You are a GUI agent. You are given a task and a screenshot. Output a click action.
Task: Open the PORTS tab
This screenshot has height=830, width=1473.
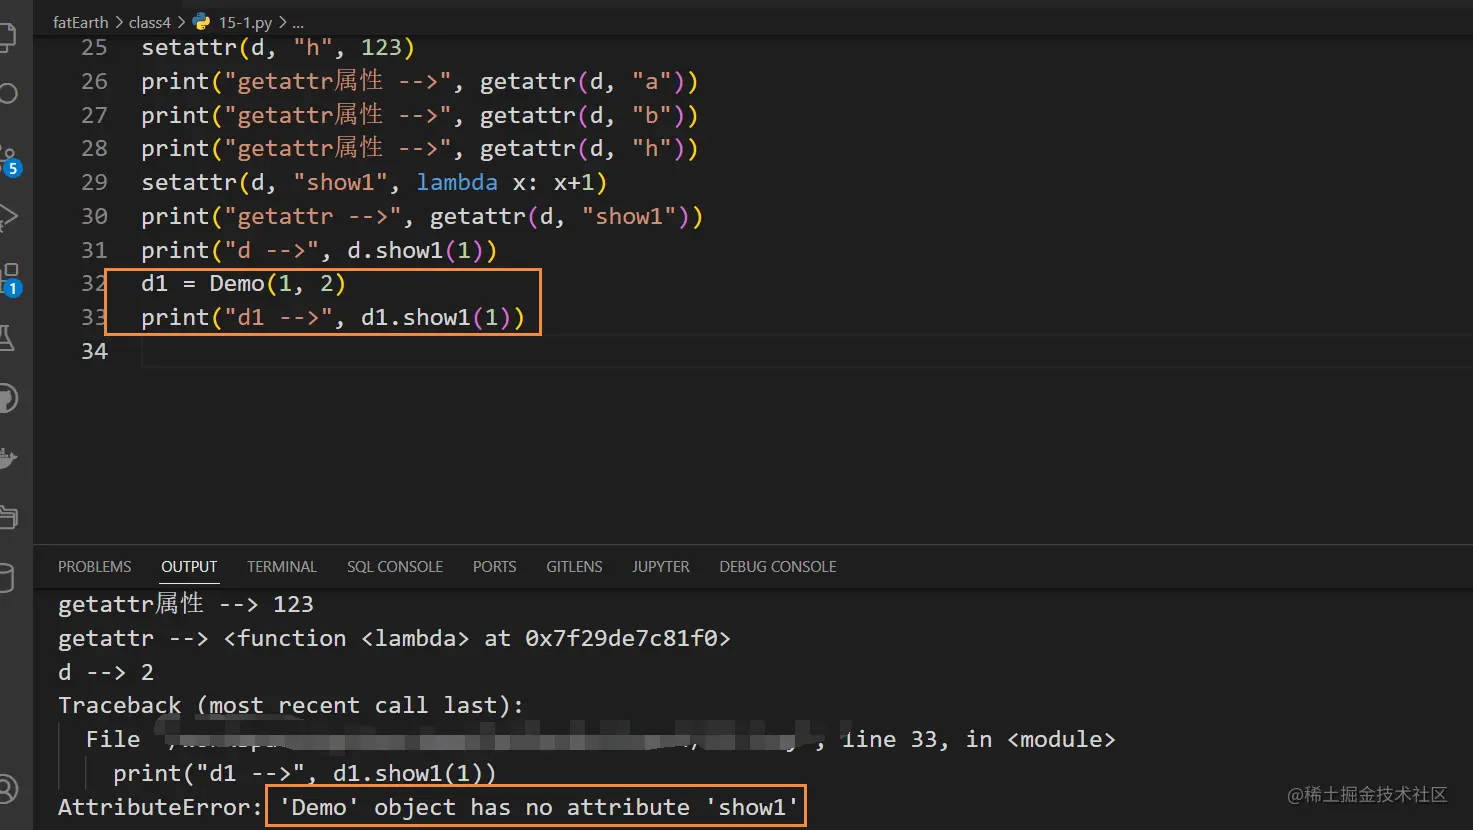[495, 566]
